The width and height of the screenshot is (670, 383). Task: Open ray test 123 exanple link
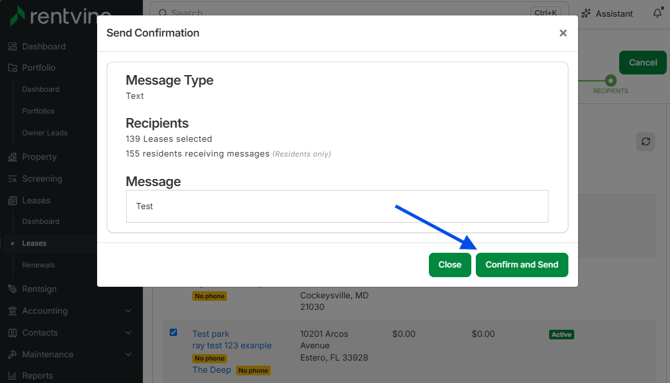232,345
